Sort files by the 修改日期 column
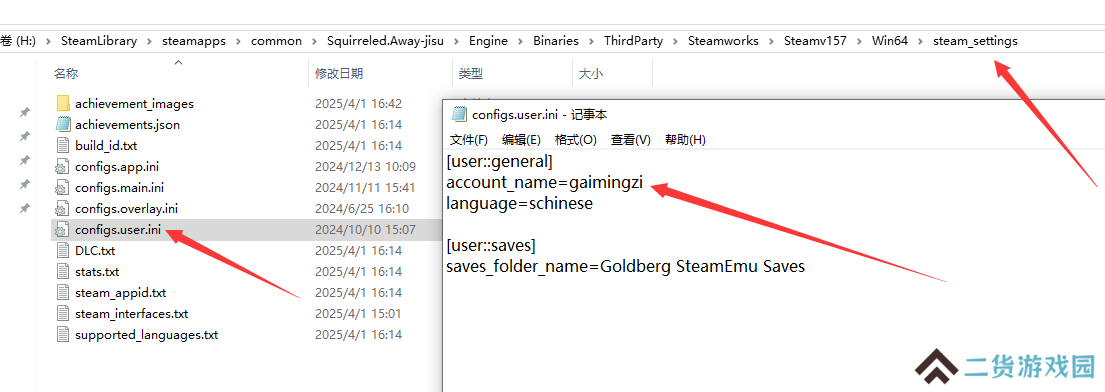This screenshot has height=392, width=1105. tap(339, 73)
